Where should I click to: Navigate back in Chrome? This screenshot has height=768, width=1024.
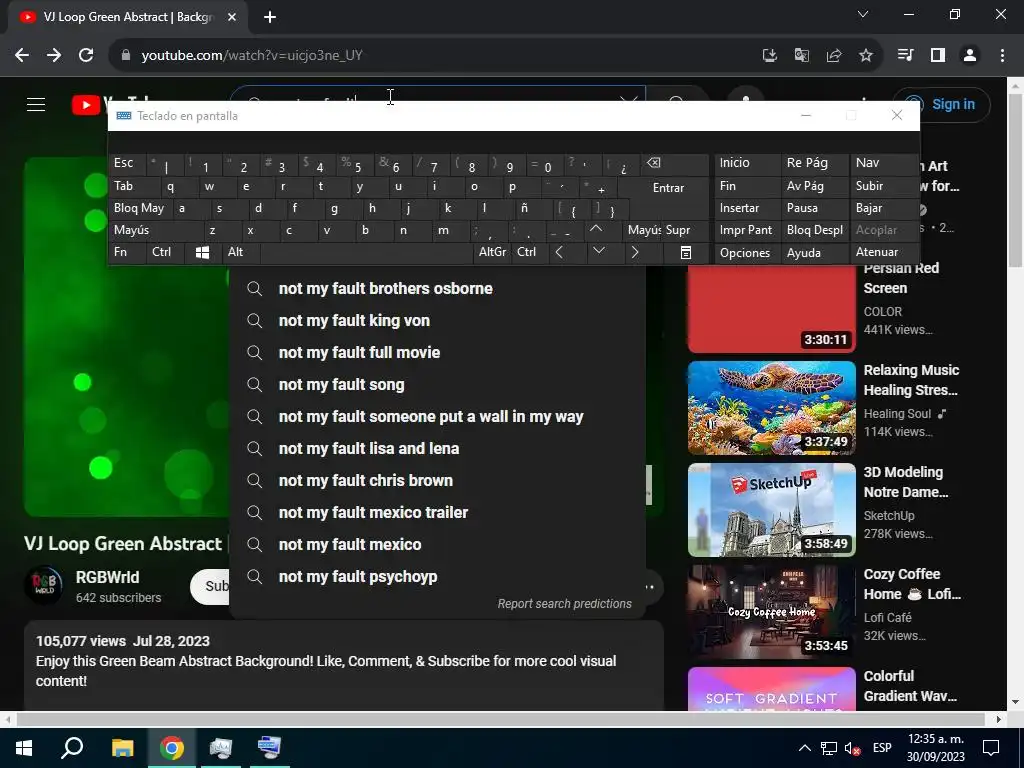coord(22,56)
